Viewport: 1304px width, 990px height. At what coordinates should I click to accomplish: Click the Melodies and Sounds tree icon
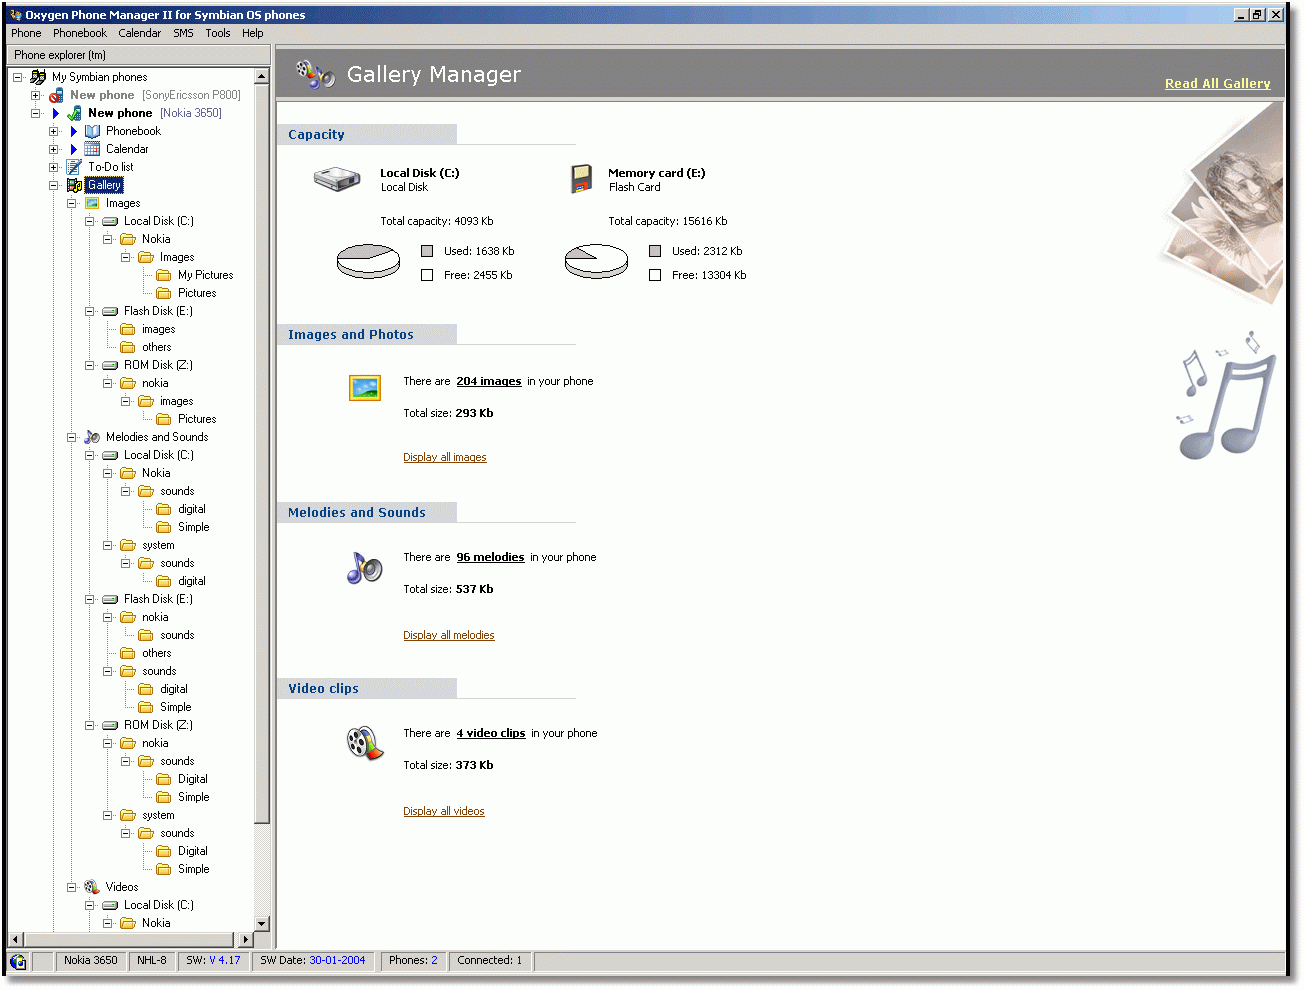coord(92,437)
